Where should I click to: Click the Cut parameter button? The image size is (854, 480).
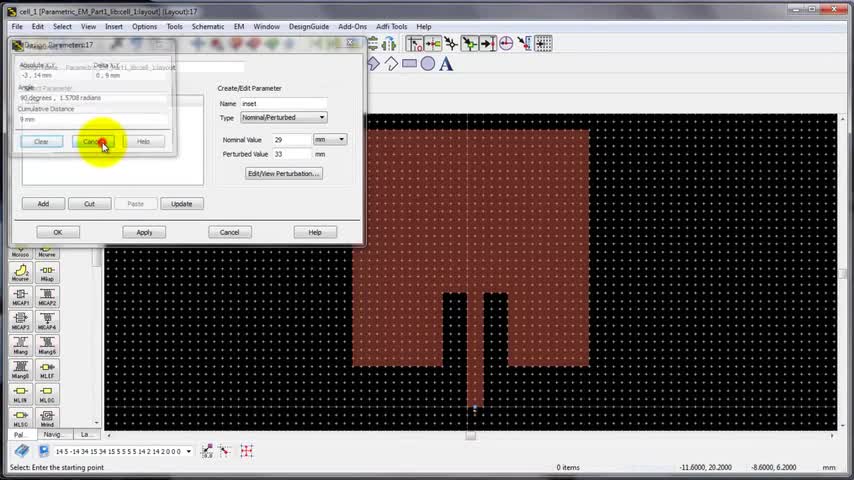pyautogui.click(x=89, y=204)
